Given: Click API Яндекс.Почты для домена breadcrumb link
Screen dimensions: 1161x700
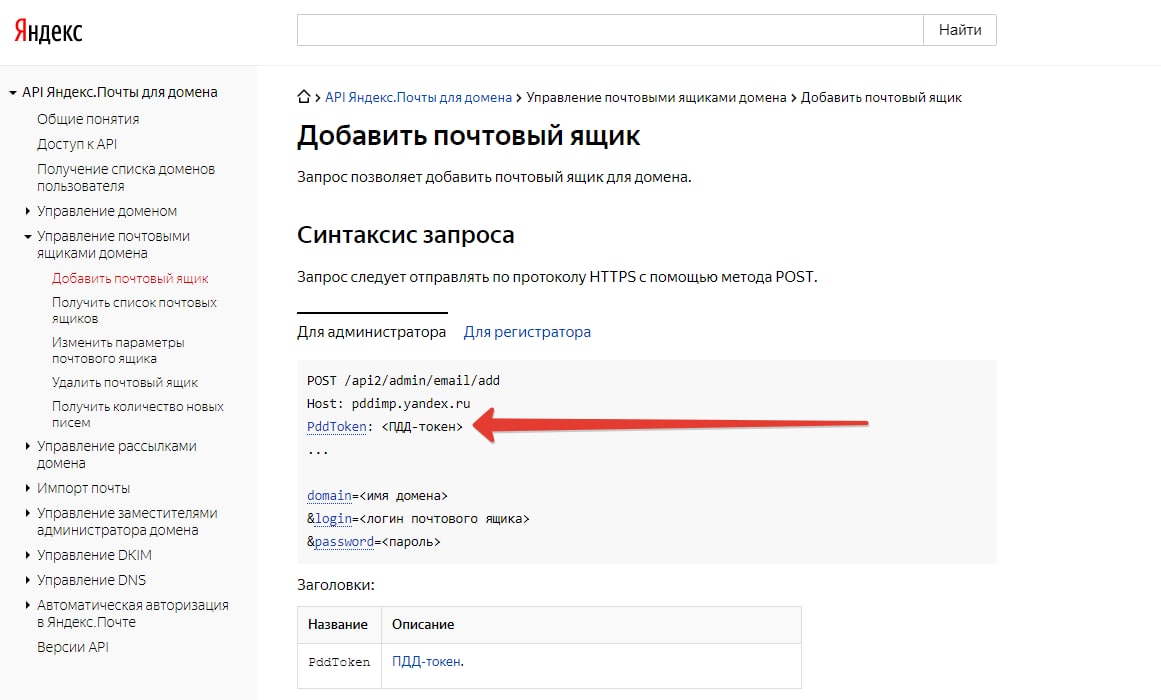Looking at the screenshot, I should click(x=418, y=98).
